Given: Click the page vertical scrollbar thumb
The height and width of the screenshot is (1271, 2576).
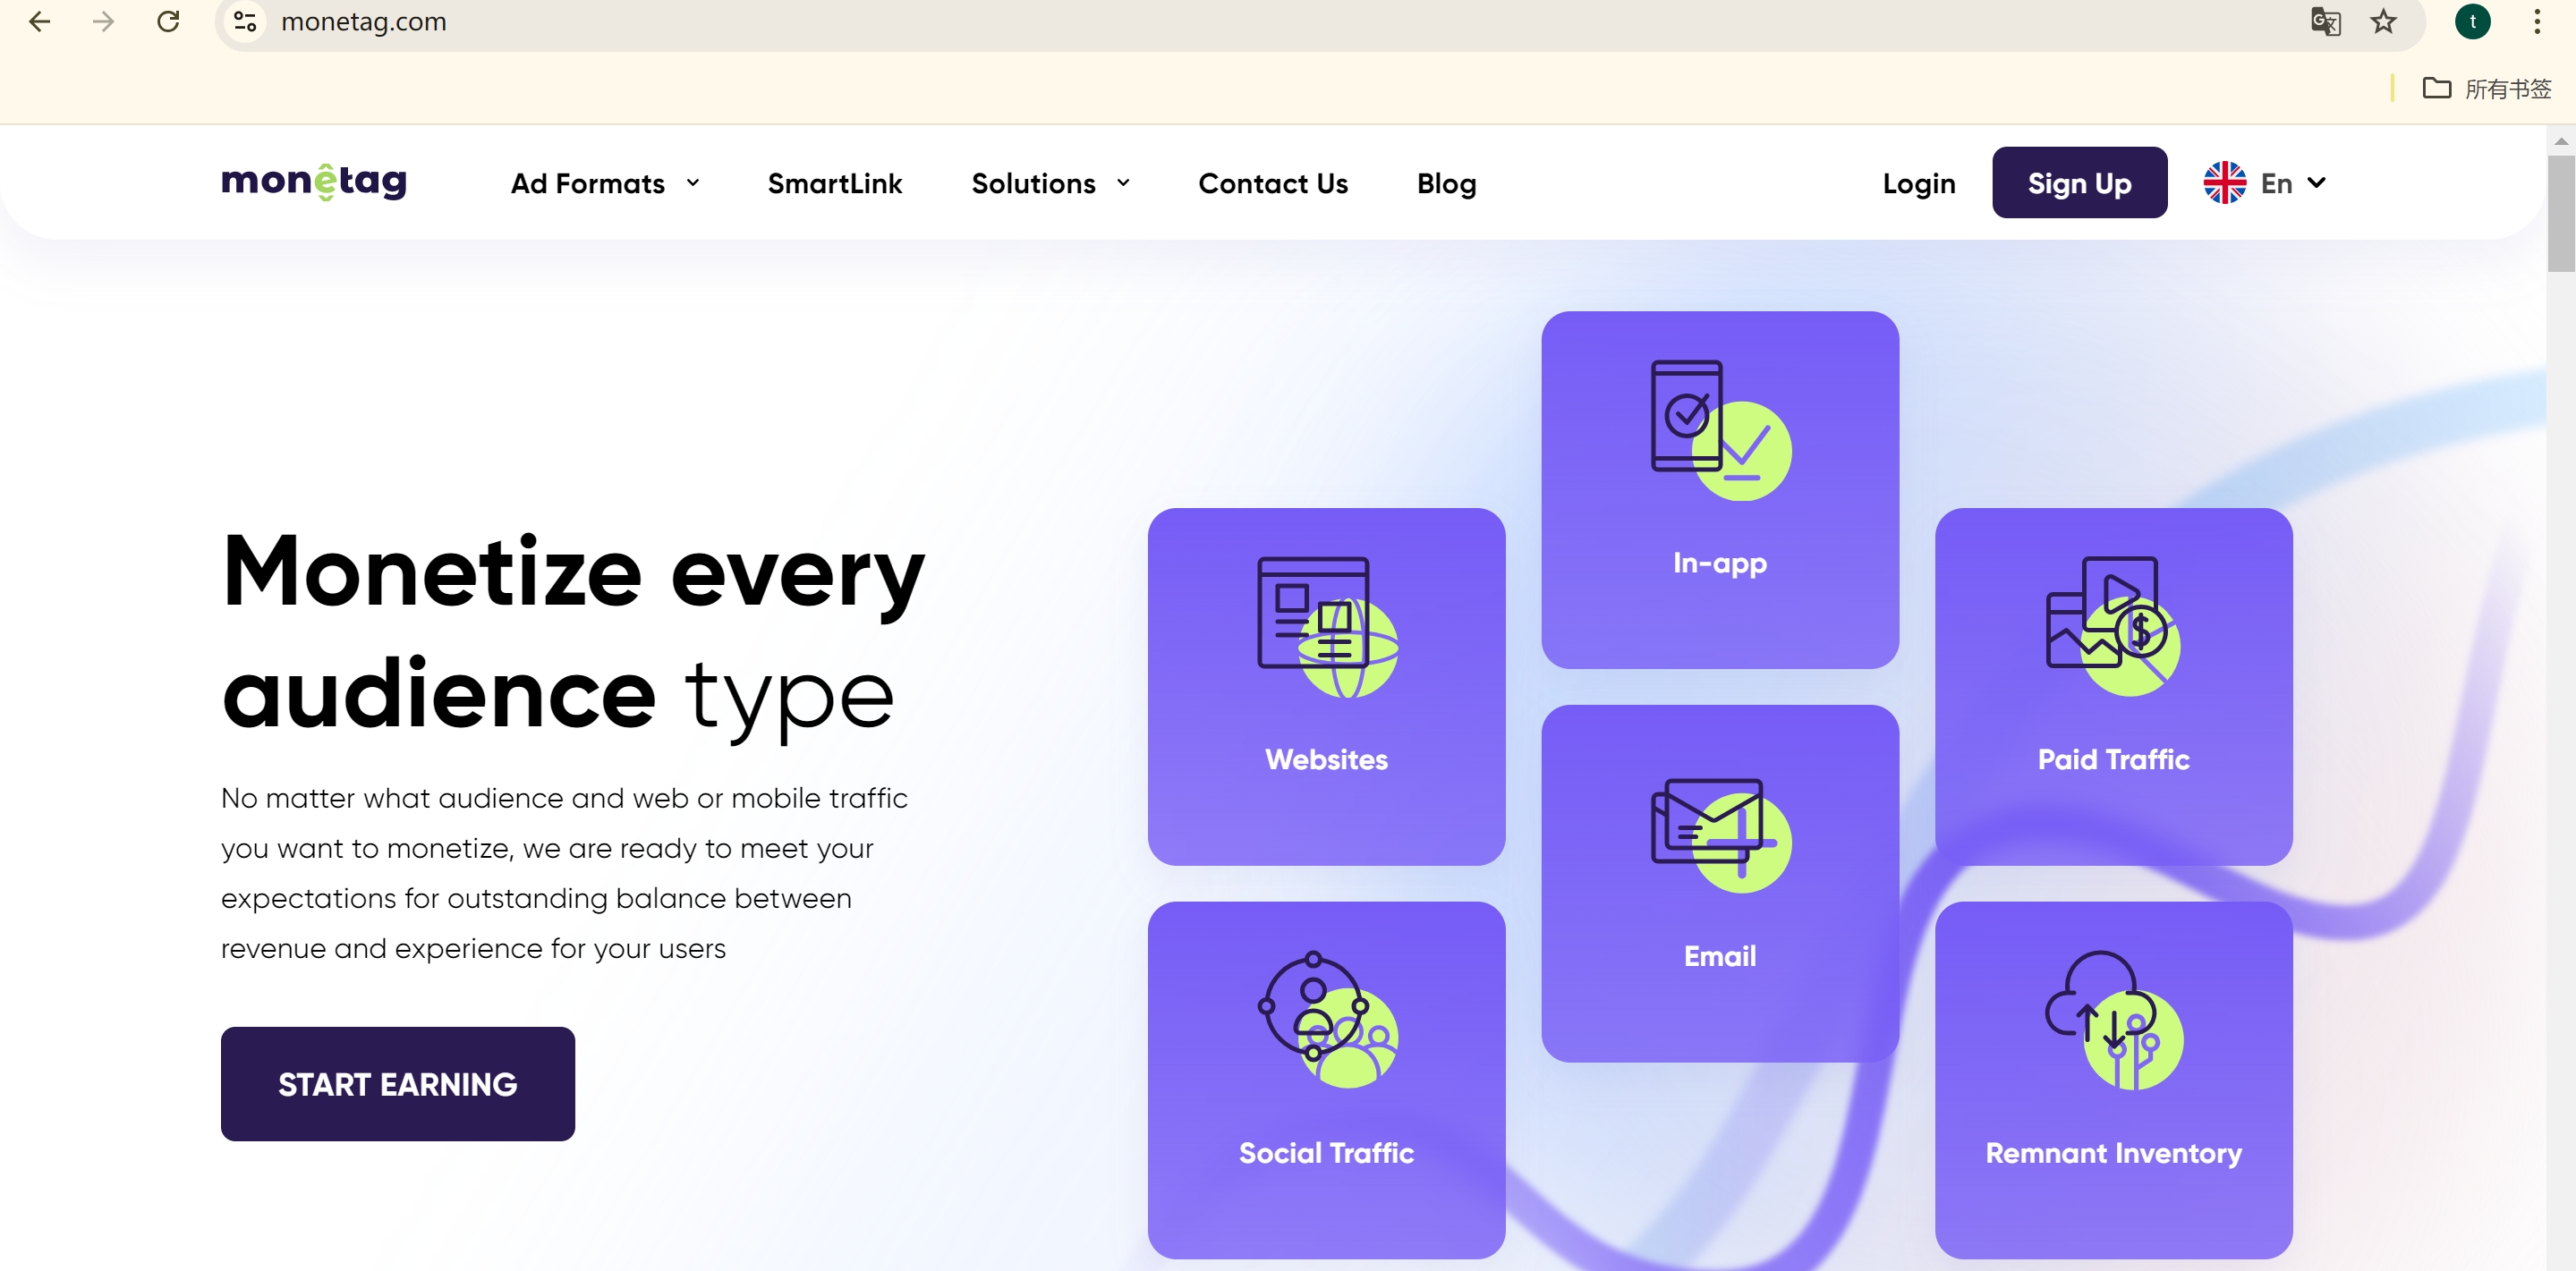Looking at the screenshot, I should [x=2560, y=212].
